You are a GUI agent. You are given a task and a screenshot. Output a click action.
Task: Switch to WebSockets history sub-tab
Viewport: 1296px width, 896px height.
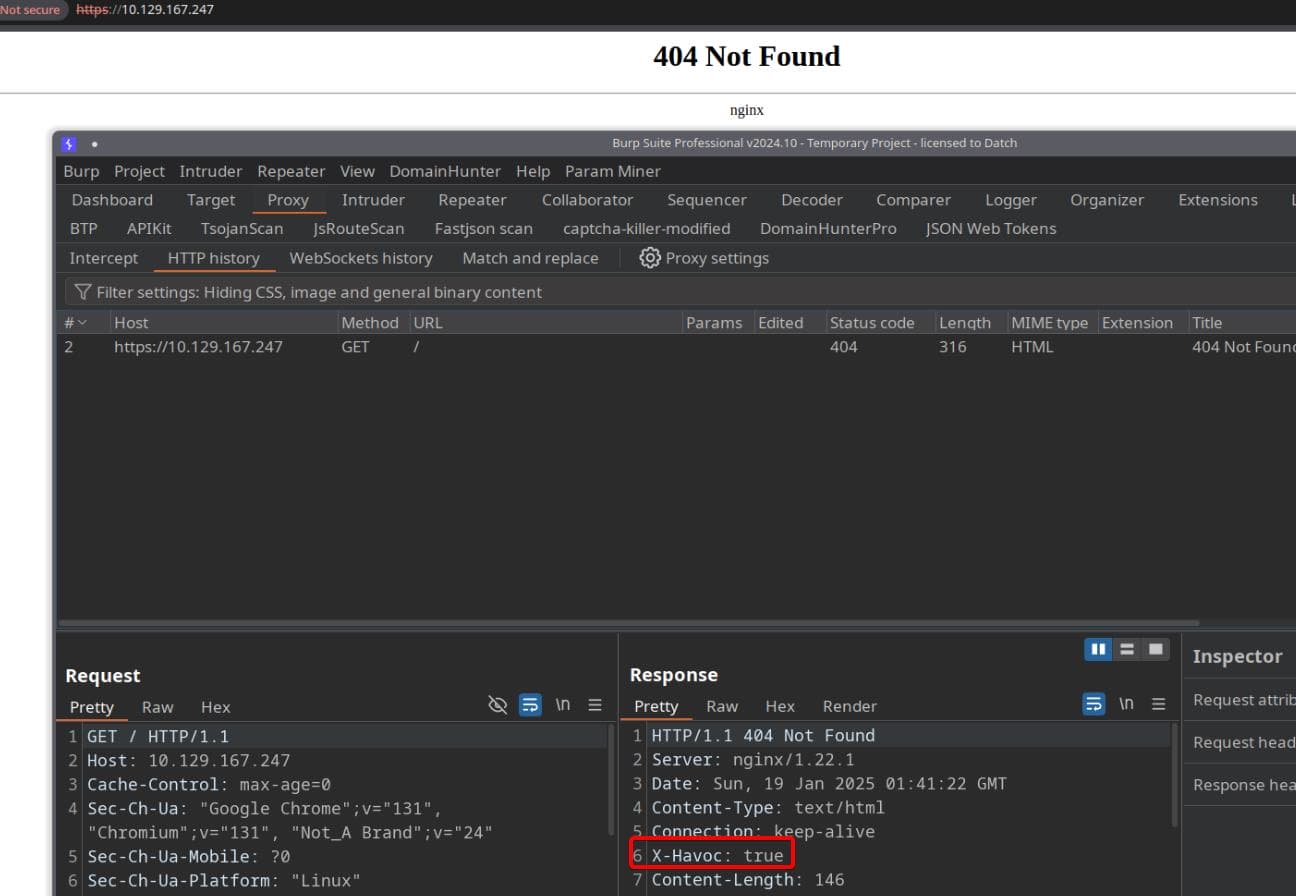click(361, 258)
